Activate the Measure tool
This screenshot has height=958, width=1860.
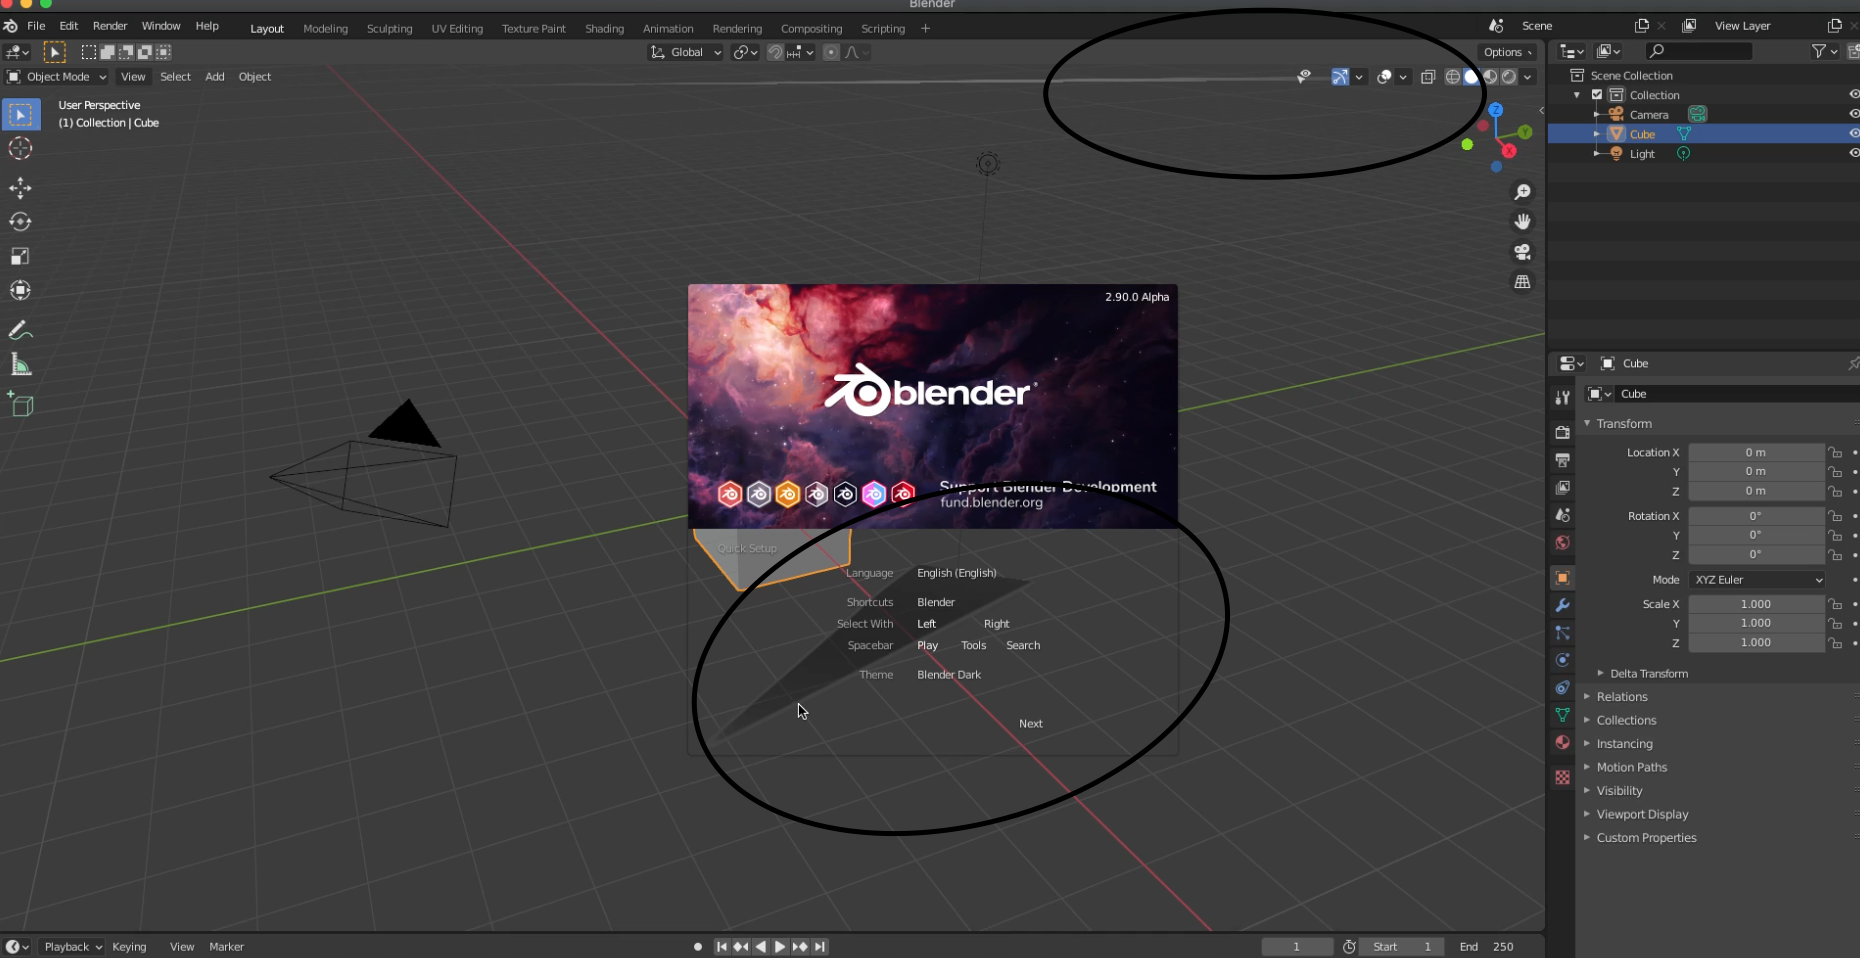[x=20, y=365]
